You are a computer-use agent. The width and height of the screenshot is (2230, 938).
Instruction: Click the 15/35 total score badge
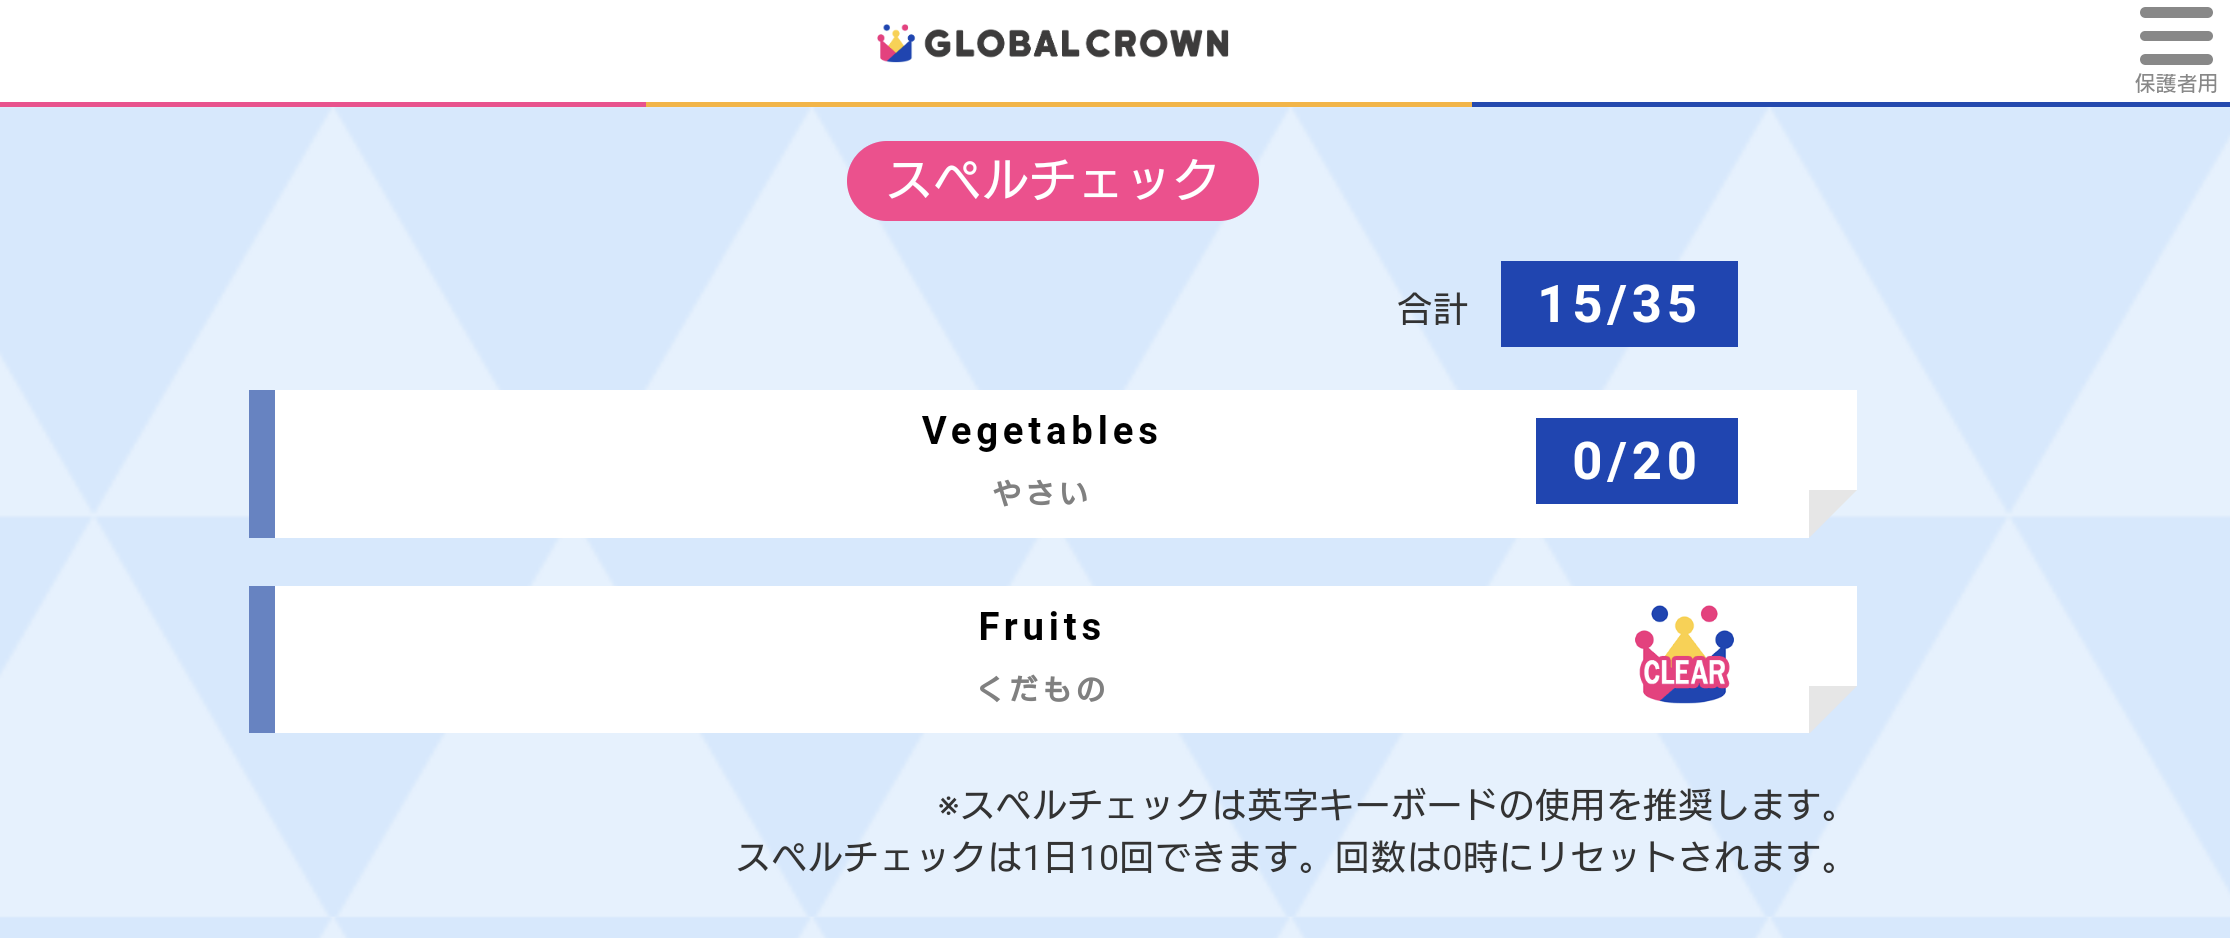[1618, 304]
